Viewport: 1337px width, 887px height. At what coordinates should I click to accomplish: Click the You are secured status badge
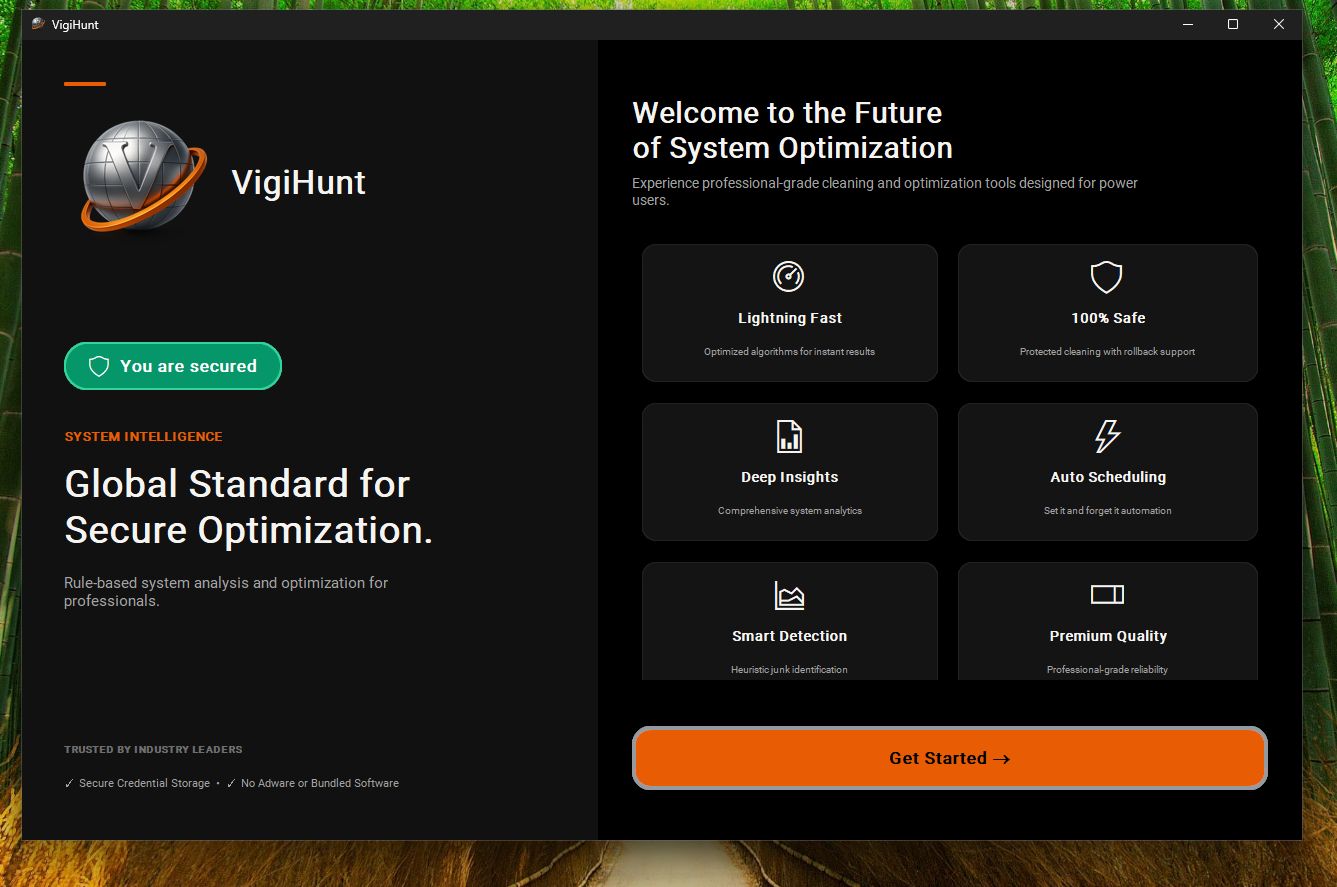[x=173, y=366]
